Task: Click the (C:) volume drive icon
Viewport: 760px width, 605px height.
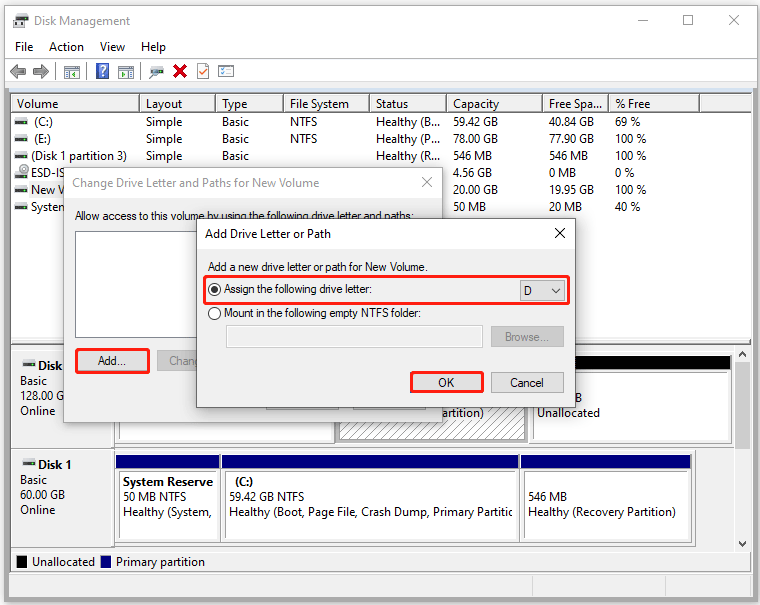Action: click(x=21, y=122)
